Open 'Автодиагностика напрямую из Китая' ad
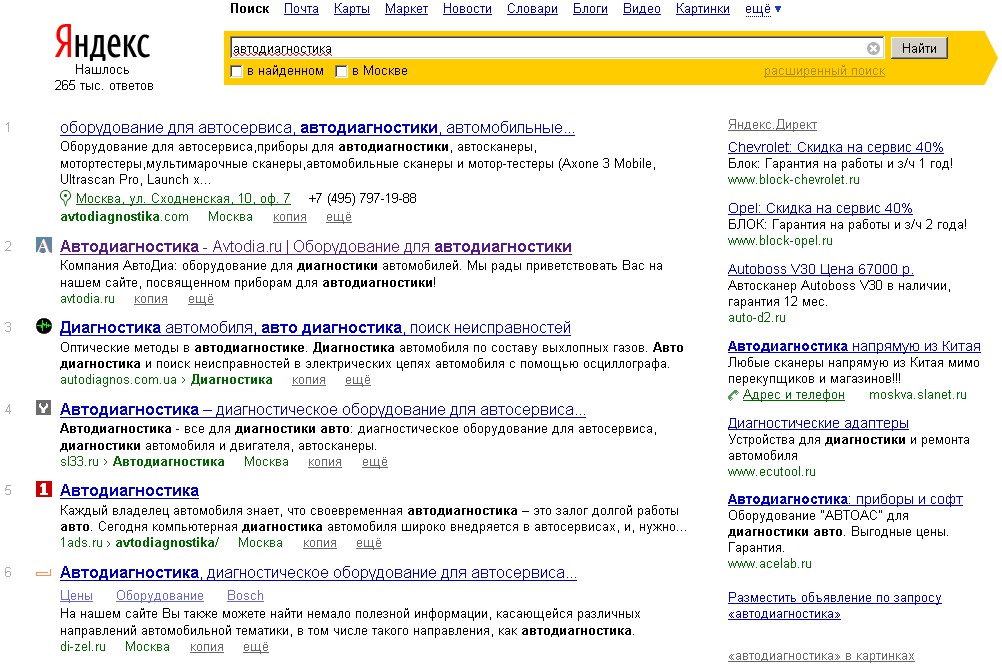The height and width of the screenshot is (665, 1002). pyautogui.click(x=854, y=346)
